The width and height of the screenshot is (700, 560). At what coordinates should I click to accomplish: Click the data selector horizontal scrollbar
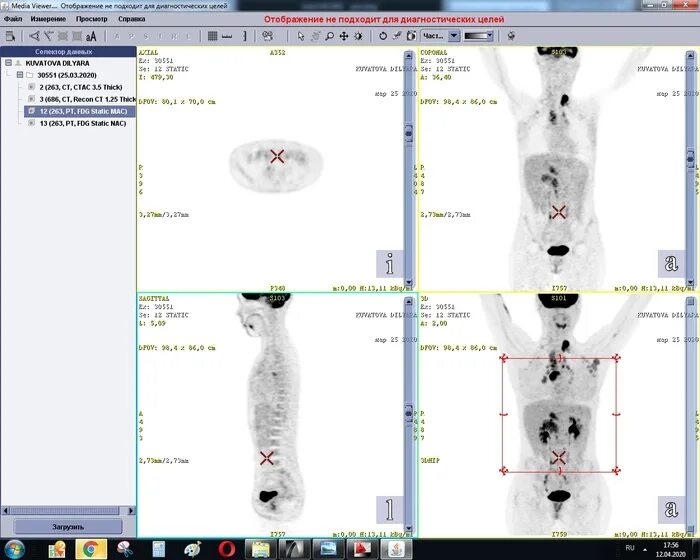point(68,510)
